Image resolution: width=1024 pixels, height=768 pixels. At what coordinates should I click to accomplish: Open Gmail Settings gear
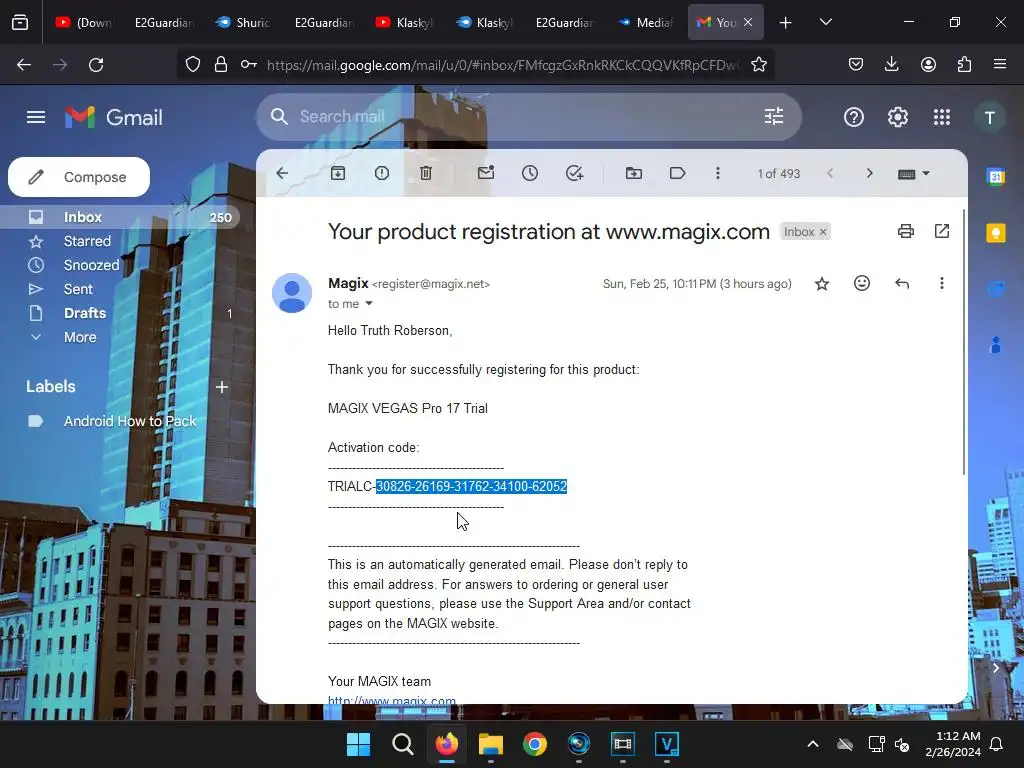(x=897, y=118)
